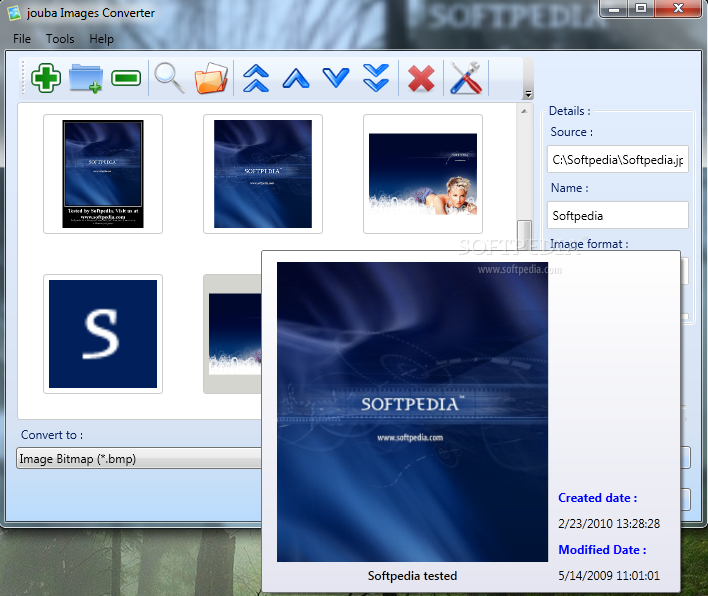
Task: Open the Convert to format dropdown
Action: 139,459
